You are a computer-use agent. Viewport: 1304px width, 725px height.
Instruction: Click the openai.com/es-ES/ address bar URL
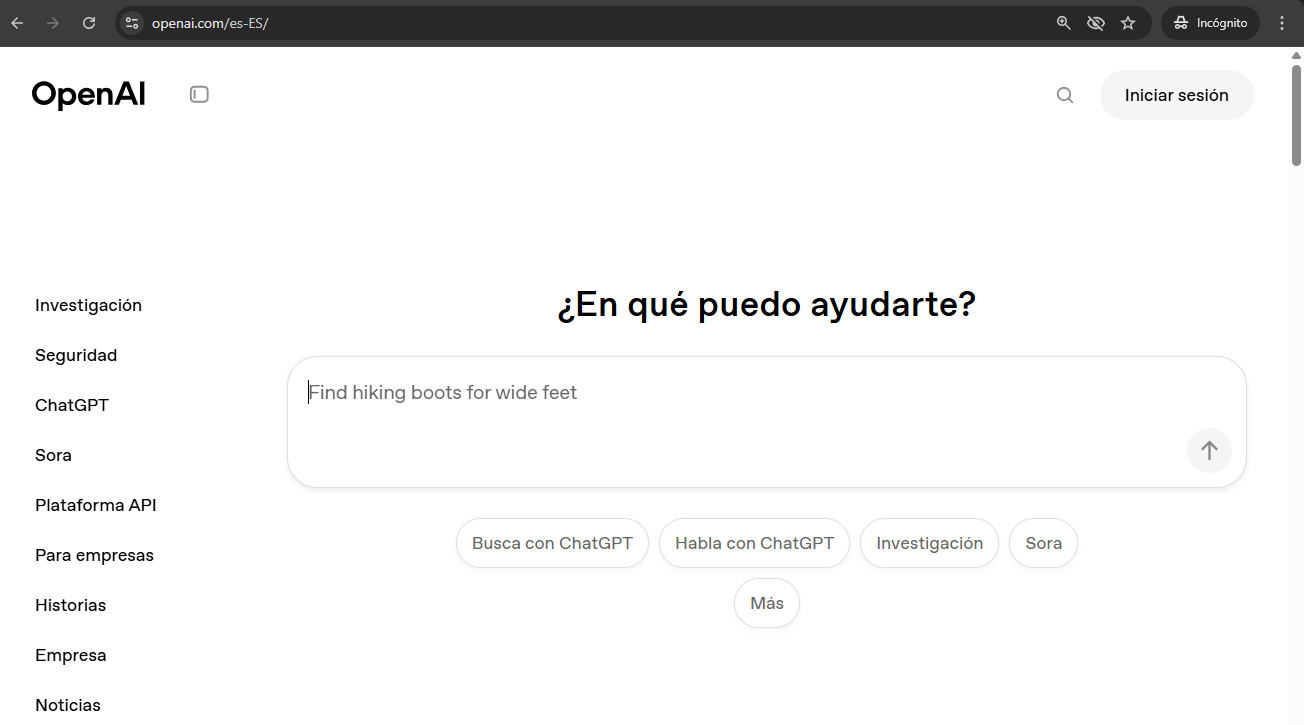coord(210,23)
